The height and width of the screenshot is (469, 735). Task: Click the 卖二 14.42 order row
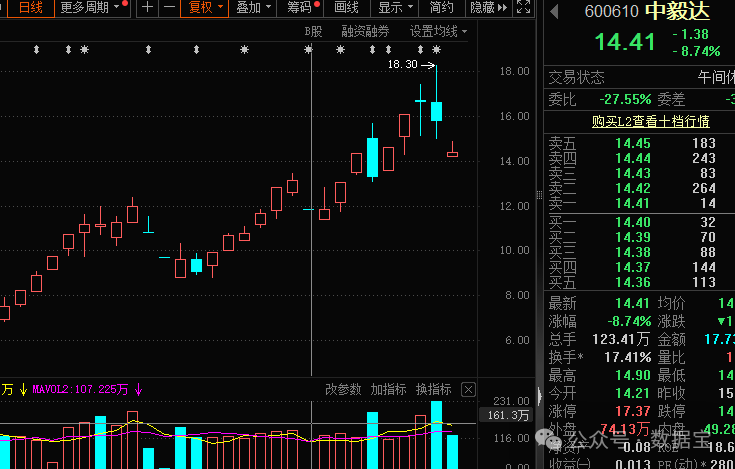(x=632, y=188)
